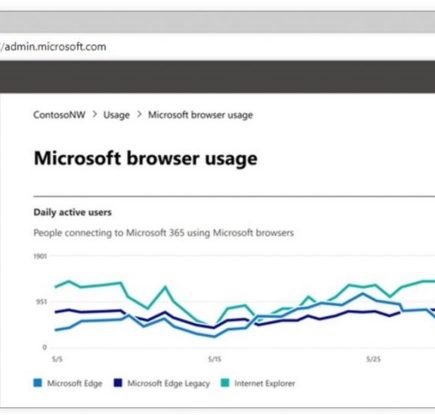Select Microsoft Edge Legacy legend label
Image resolution: width=435 pixels, height=415 pixels.
169,383
